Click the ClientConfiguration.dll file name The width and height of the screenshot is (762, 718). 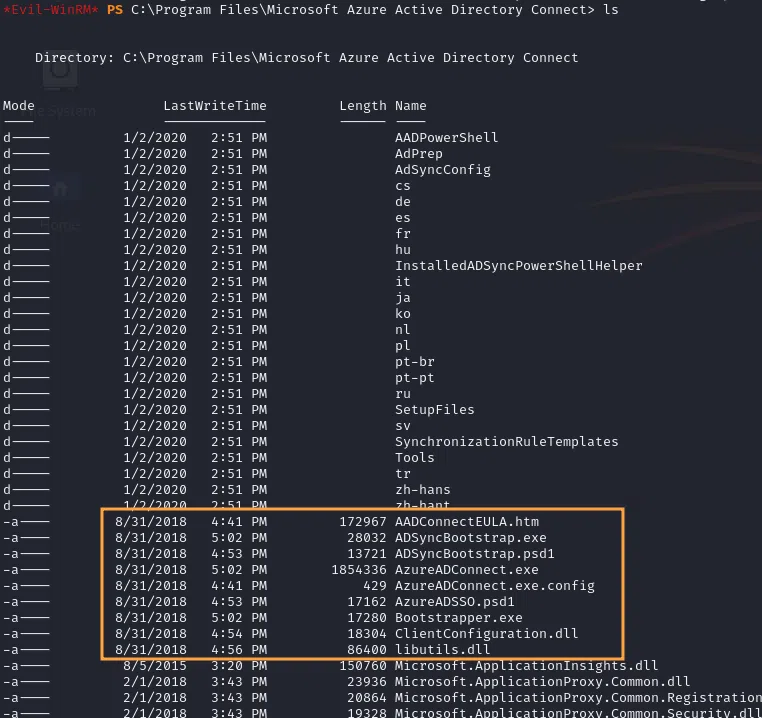coord(487,633)
